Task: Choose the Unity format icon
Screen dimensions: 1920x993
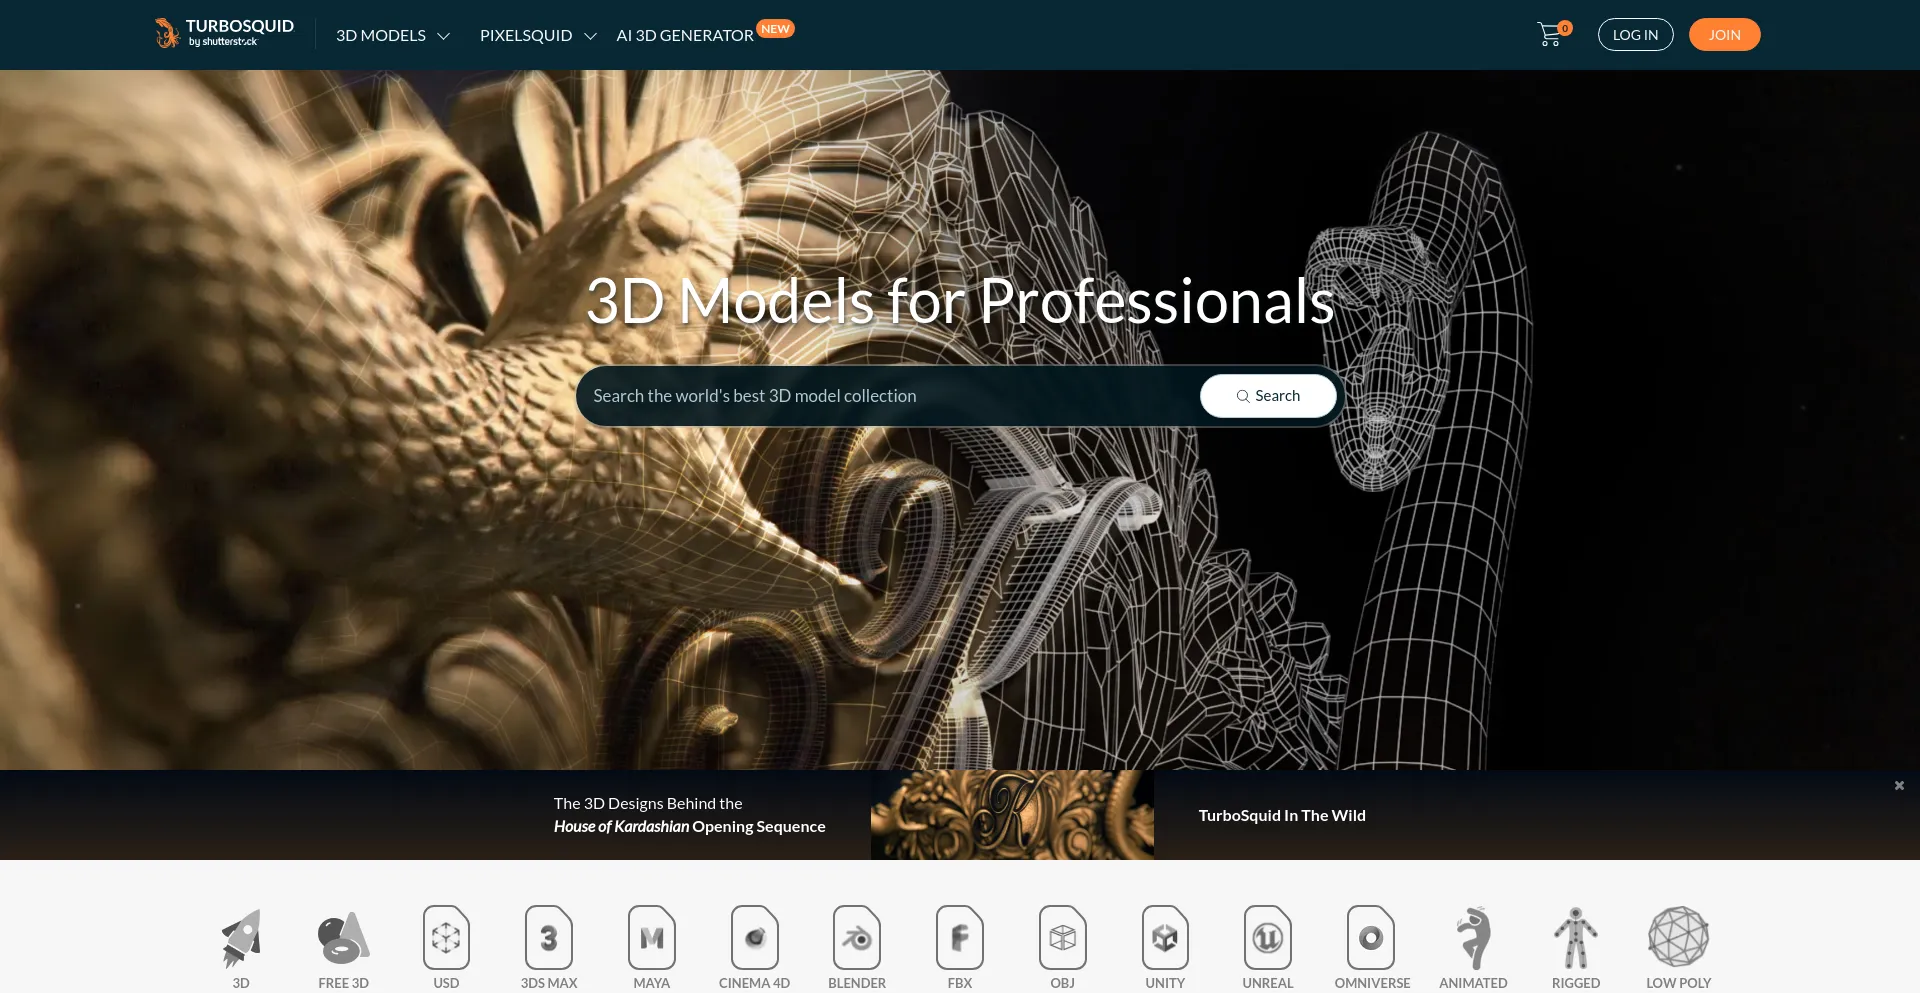Action: 1165,938
